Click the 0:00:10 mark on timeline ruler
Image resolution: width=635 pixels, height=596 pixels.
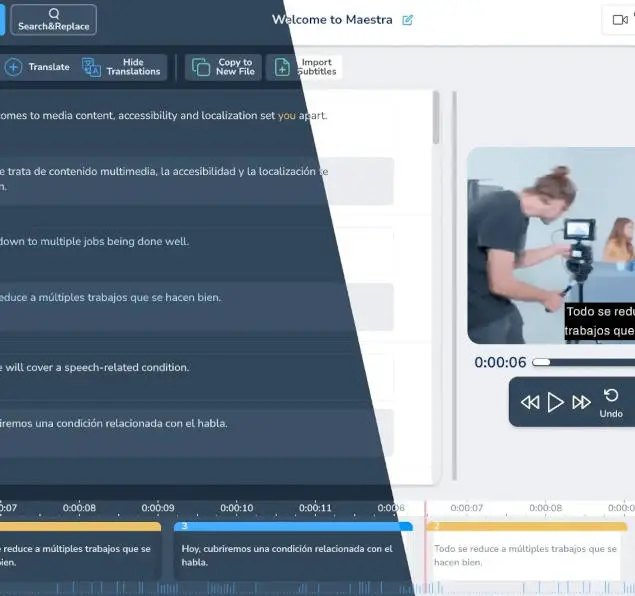point(236,508)
